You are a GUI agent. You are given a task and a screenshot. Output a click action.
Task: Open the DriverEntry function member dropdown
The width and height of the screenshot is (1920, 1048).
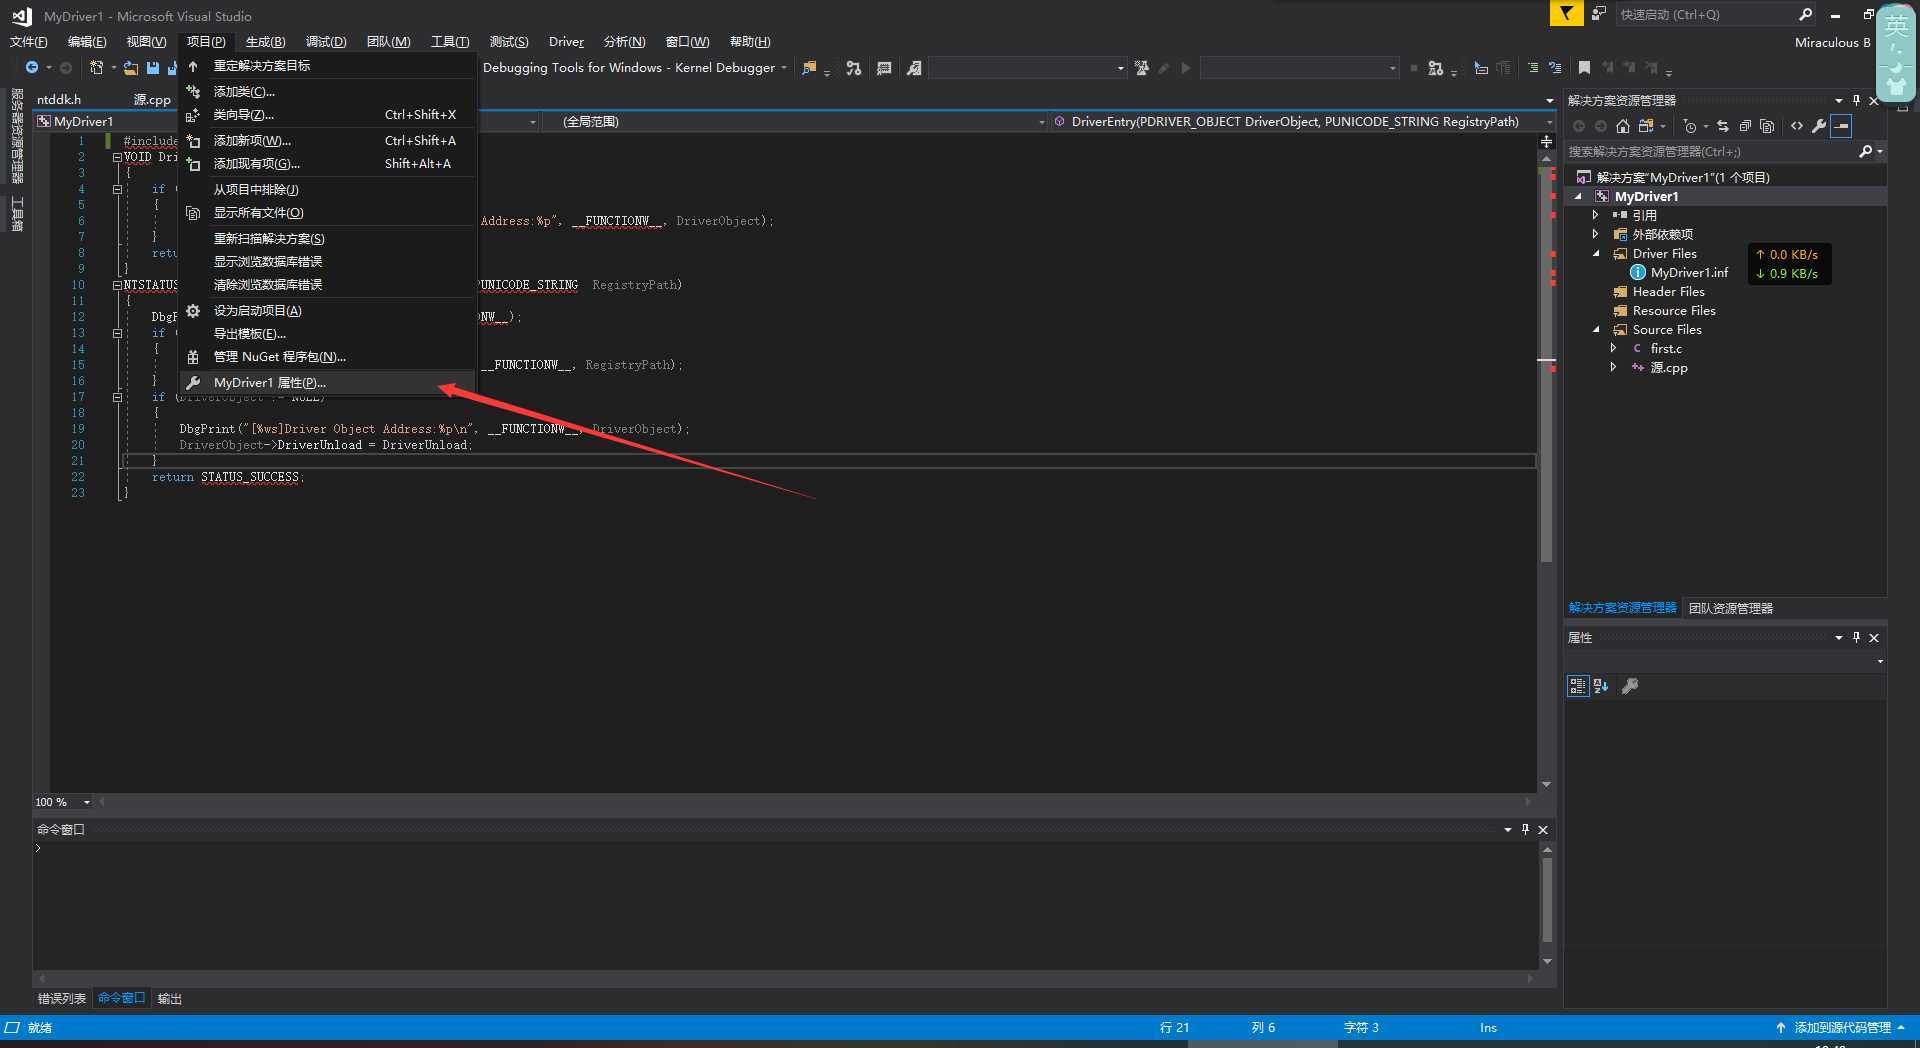[x=1549, y=122]
